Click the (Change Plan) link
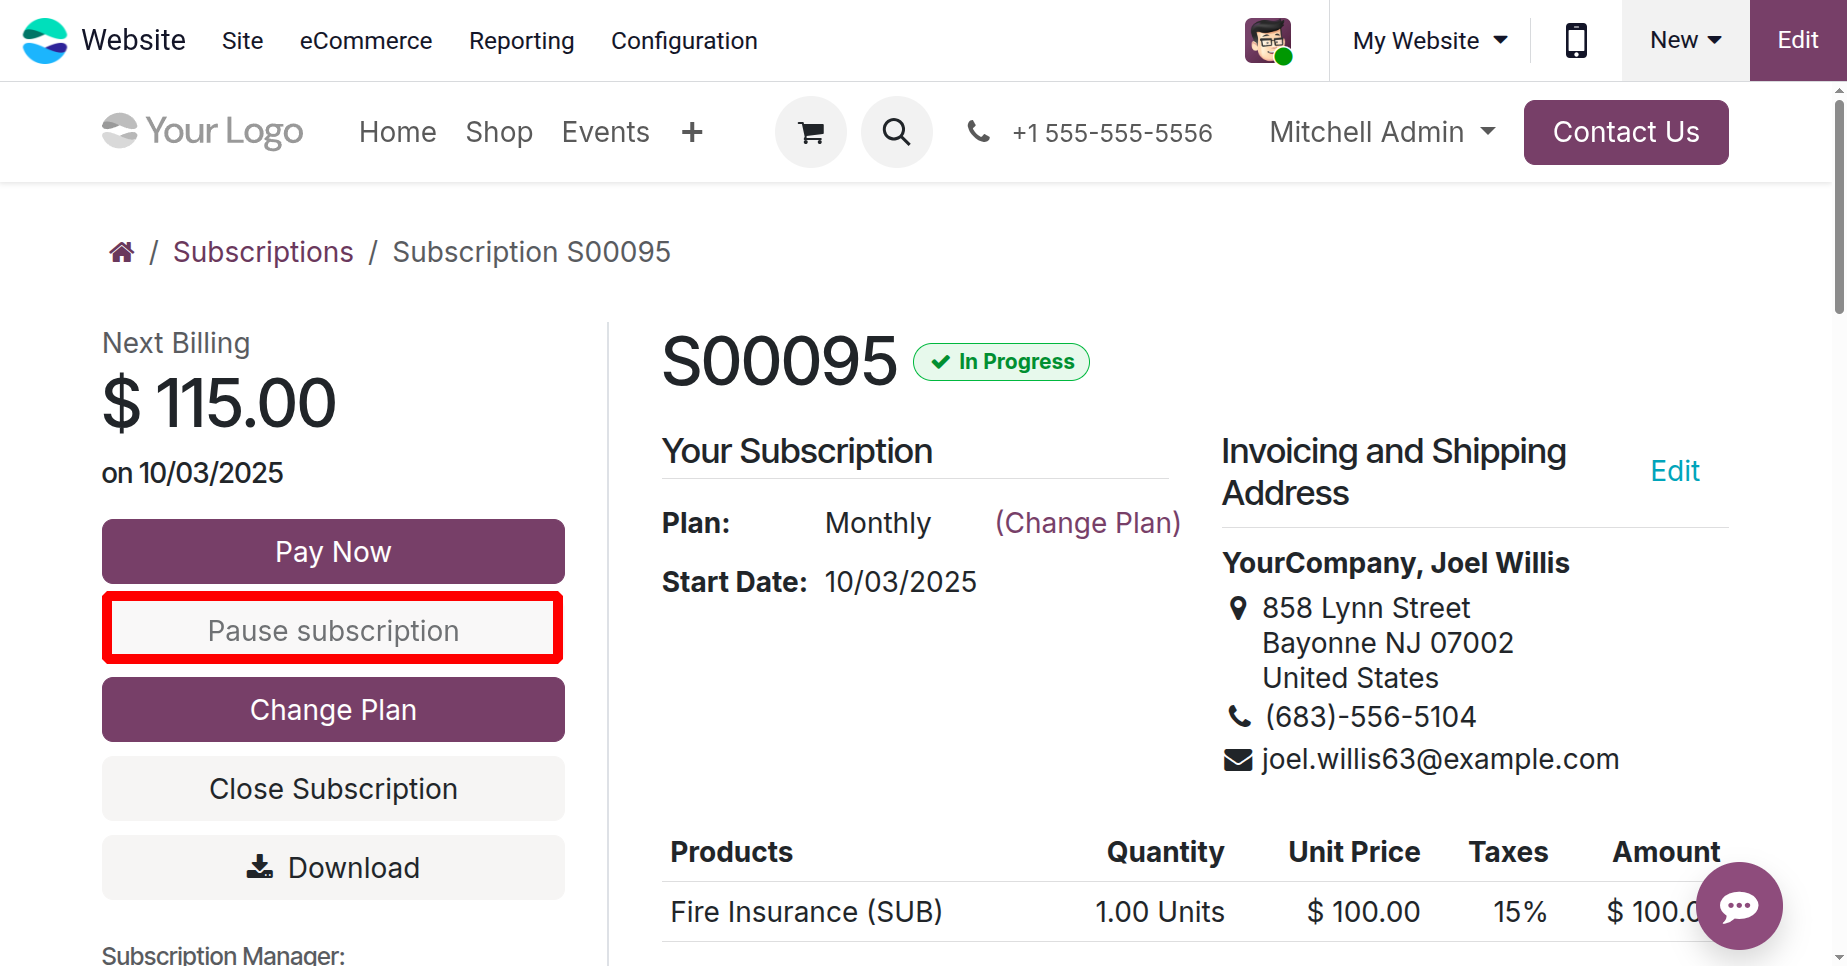 [1087, 523]
